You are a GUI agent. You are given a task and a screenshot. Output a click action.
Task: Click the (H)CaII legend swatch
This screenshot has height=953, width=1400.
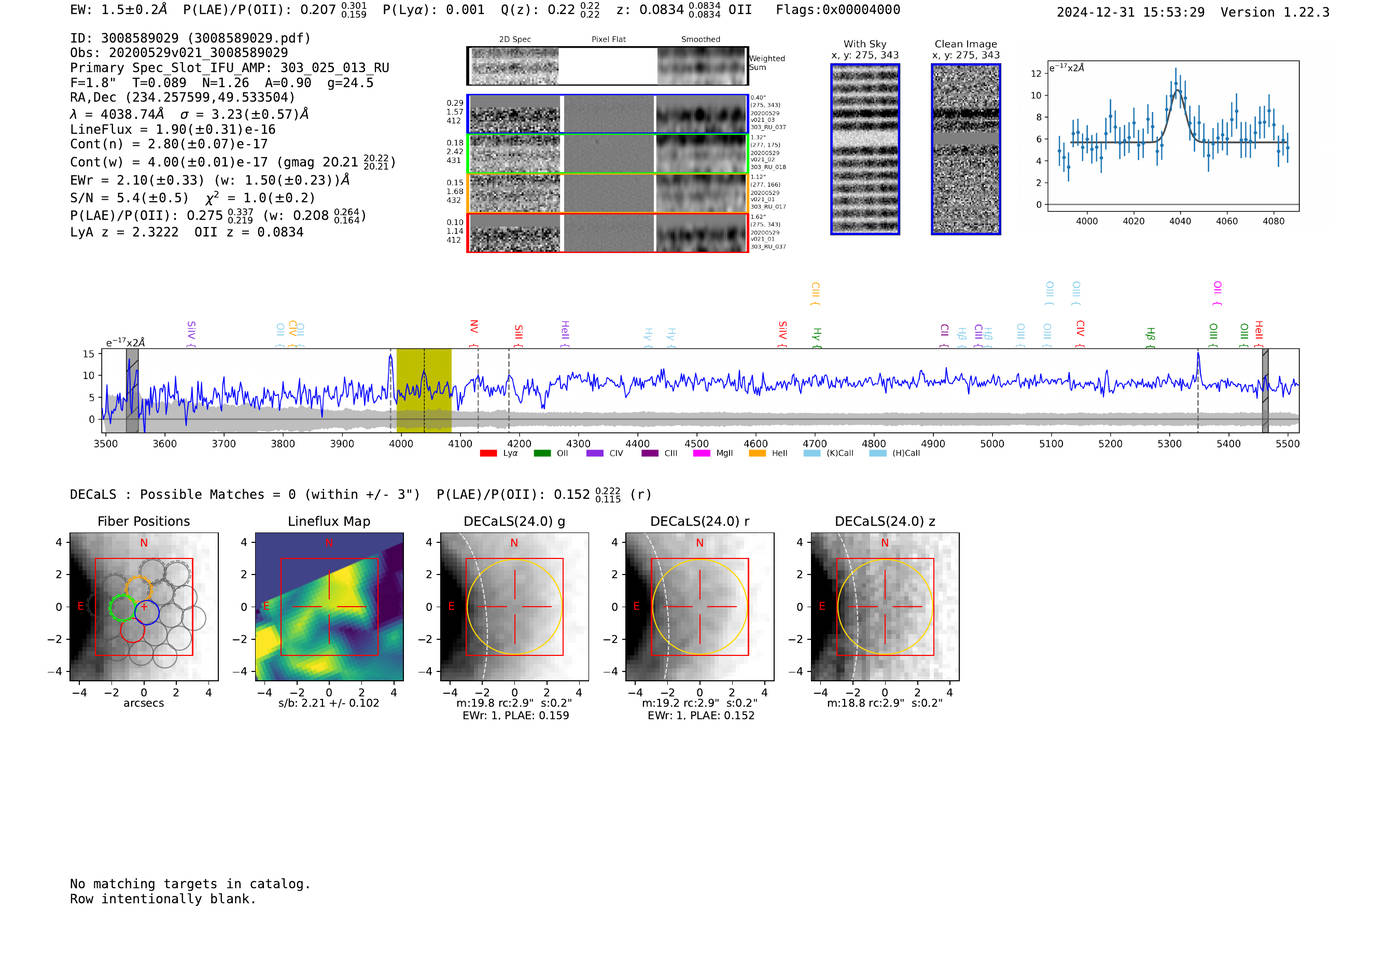(x=878, y=454)
